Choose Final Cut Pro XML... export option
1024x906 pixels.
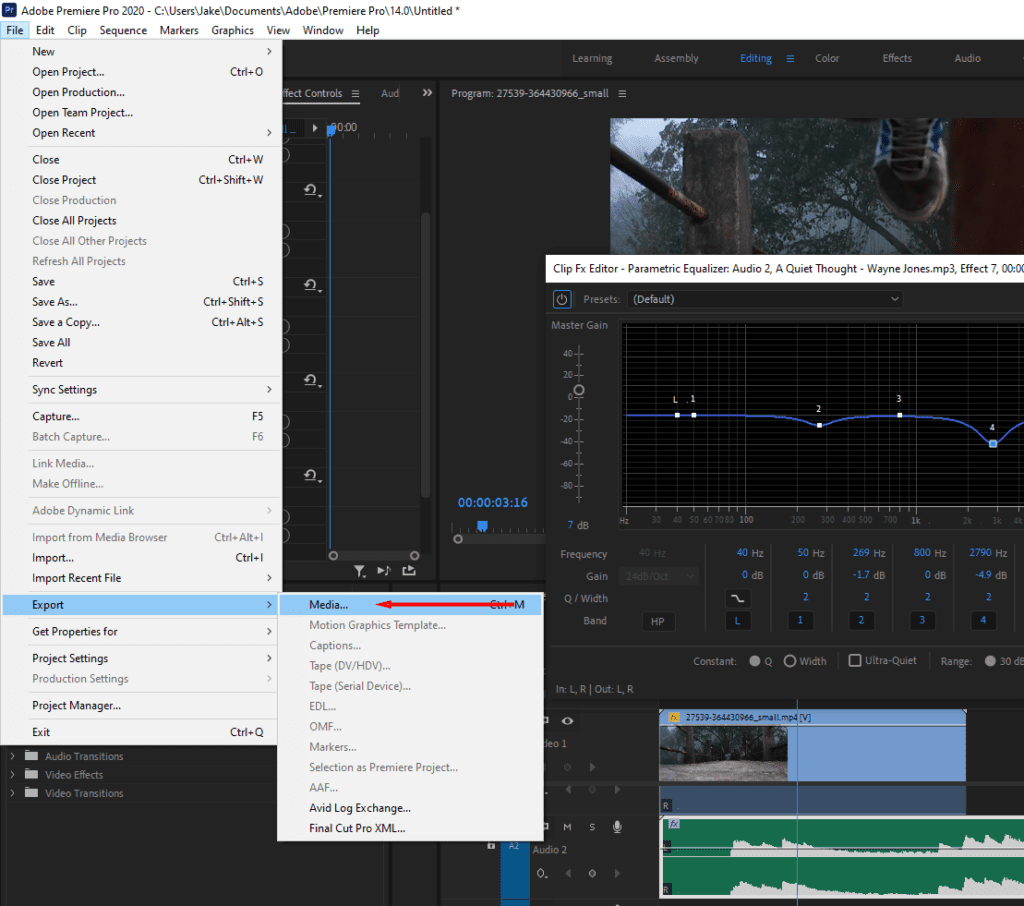click(x=410, y=828)
